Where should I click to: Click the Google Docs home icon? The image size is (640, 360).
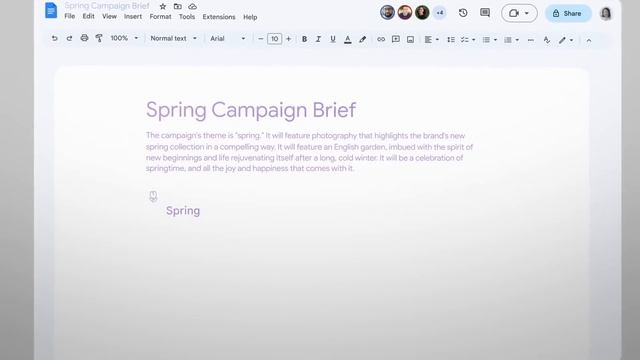[x=51, y=10]
